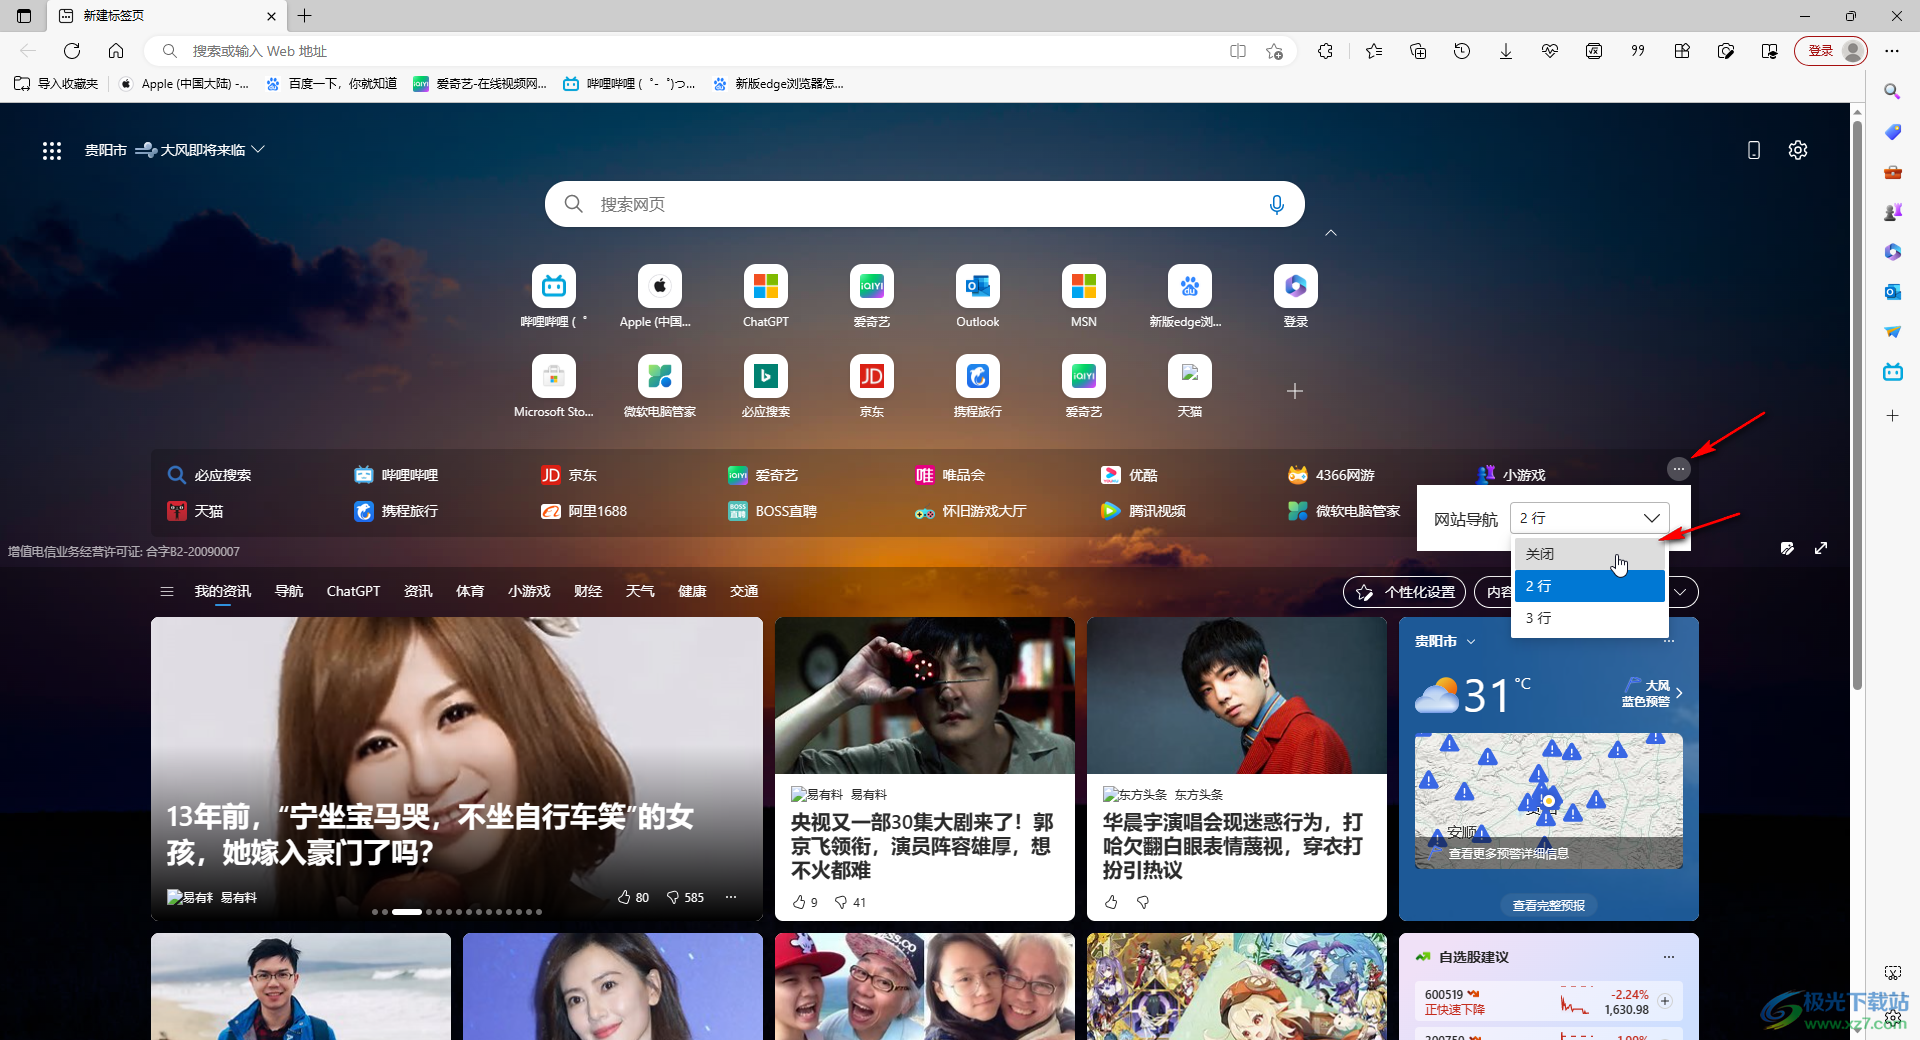This screenshot has width=1920, height=1040.
Task: Start voice search with microphone icon
Action: (x=1277, y=204)
